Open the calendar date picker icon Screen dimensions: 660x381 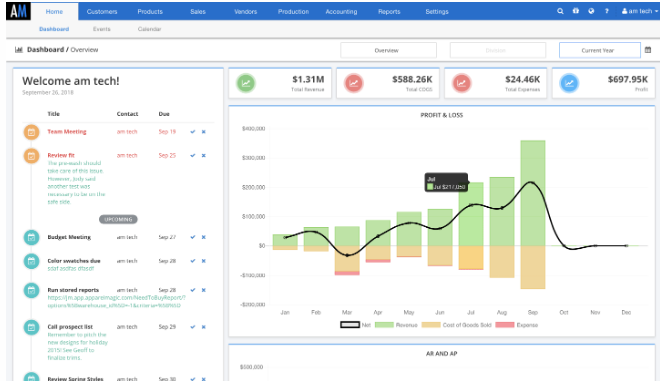pyautogui.click(x=648, y=50)
